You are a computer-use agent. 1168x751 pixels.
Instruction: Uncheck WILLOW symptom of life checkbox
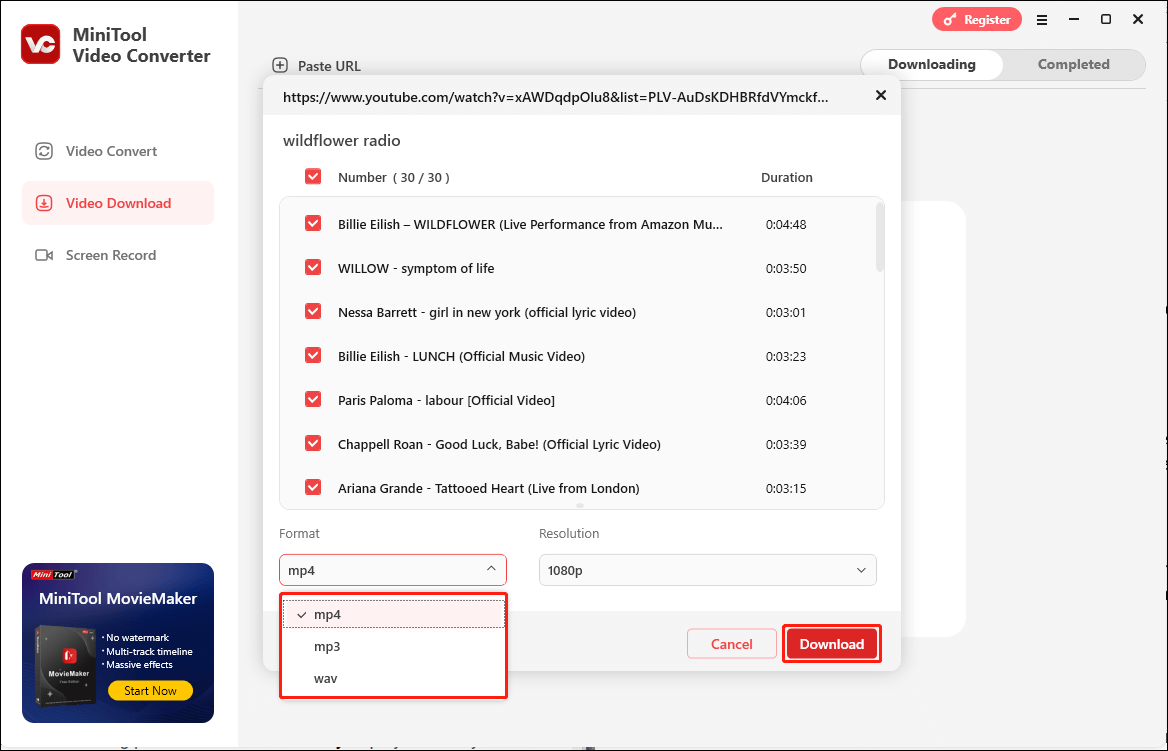click(313, 267)
